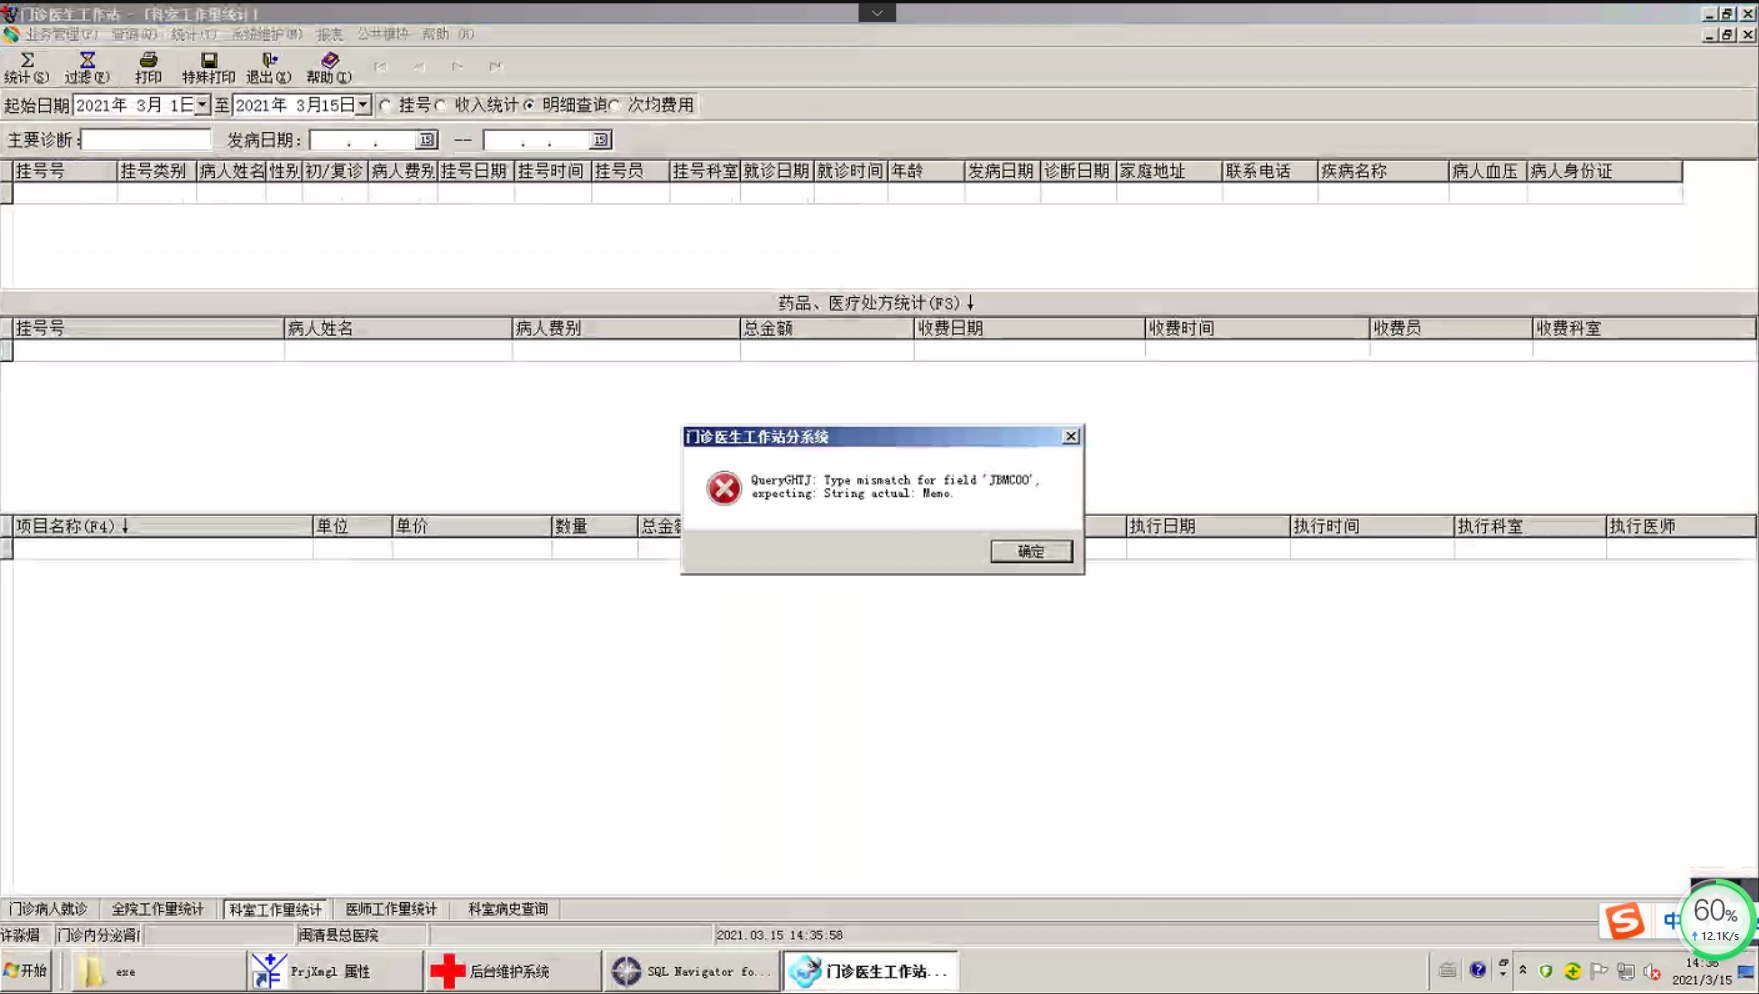
Task: Open the Windows 开始 start button
Action: tap(26, 971)
